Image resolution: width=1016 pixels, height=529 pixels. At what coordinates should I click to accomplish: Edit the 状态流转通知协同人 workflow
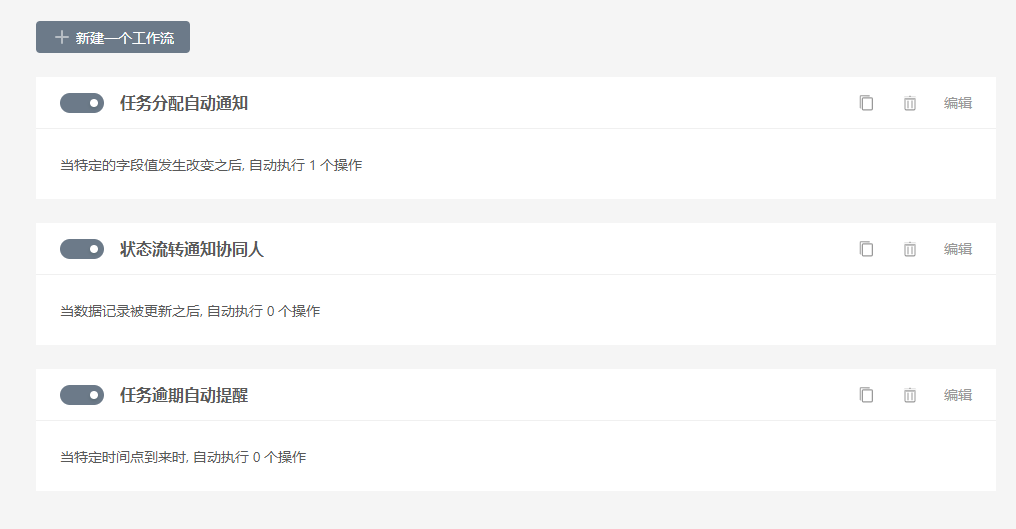tap(958, 249)
